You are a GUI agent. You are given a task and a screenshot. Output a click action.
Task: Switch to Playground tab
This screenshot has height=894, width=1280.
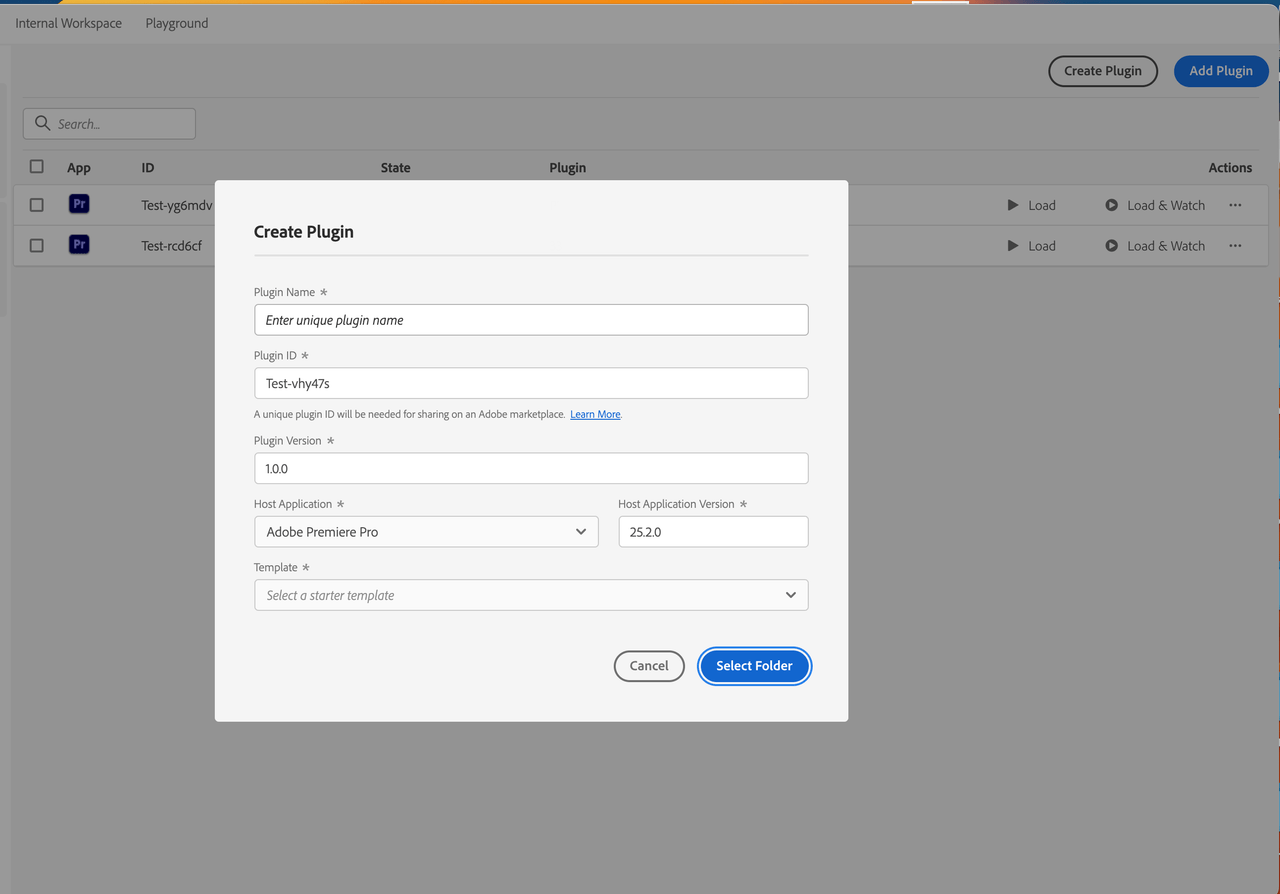(x=177, y=23)
